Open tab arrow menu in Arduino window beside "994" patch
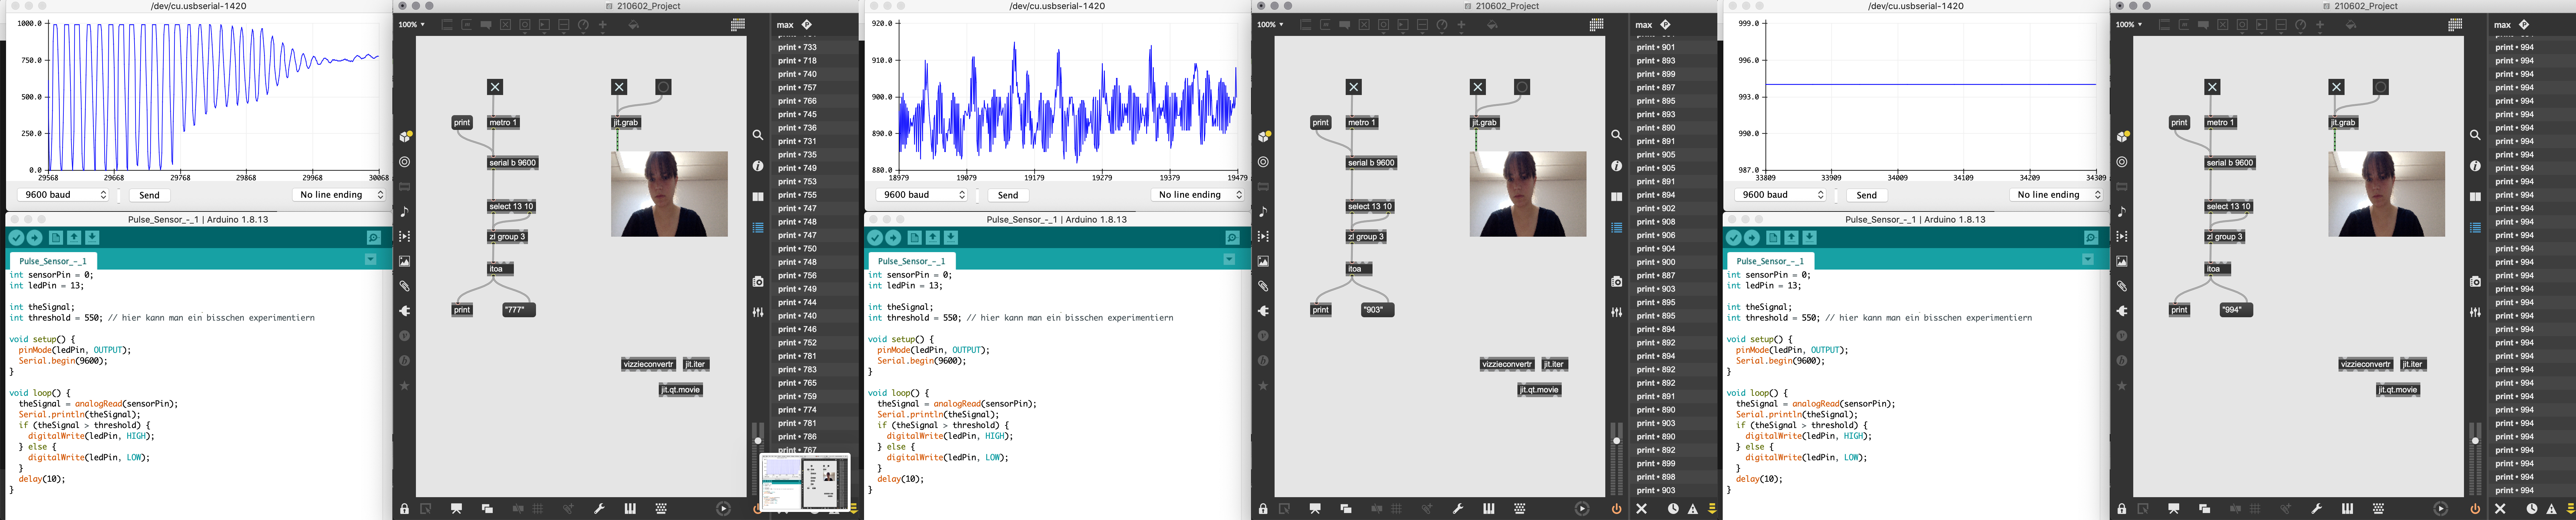 (2088, 260)
